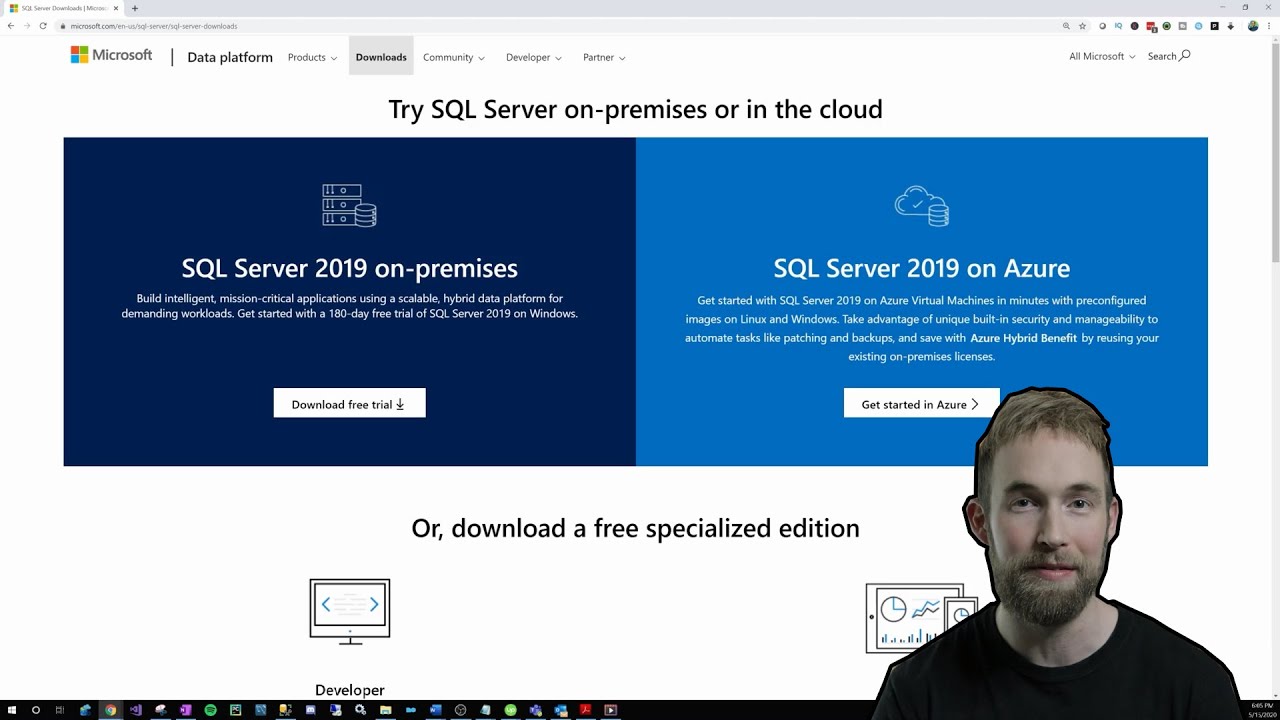Click the Developer label under the monitor icon
Screen dimensions: 1280x720
click(x=350, y=690)
